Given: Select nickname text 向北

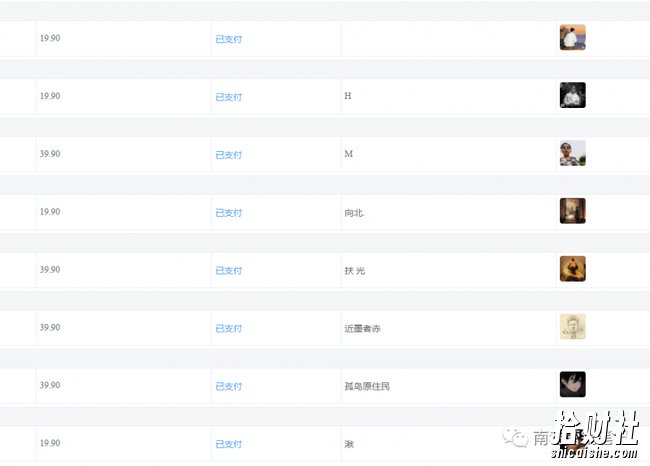Looking at the screenshot, I should click(354, 213).
